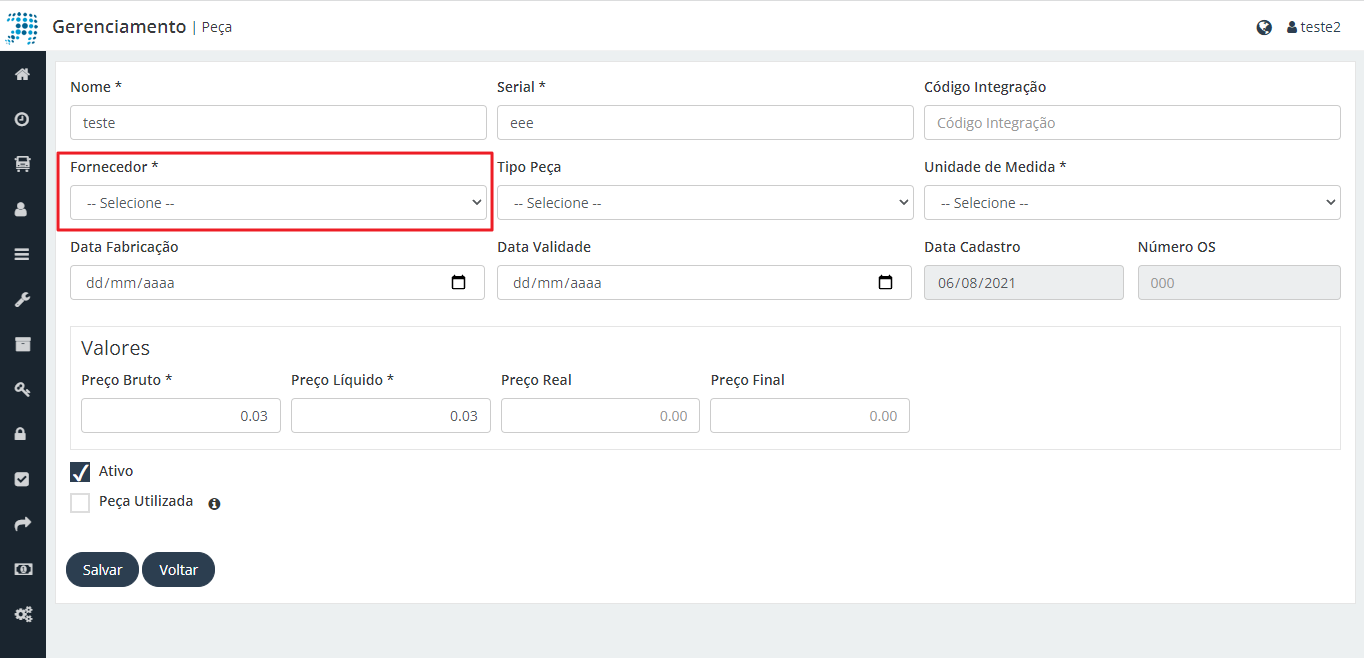Click the Preço Real input field
Screen dimensions: 1364x658
[600, 416]
